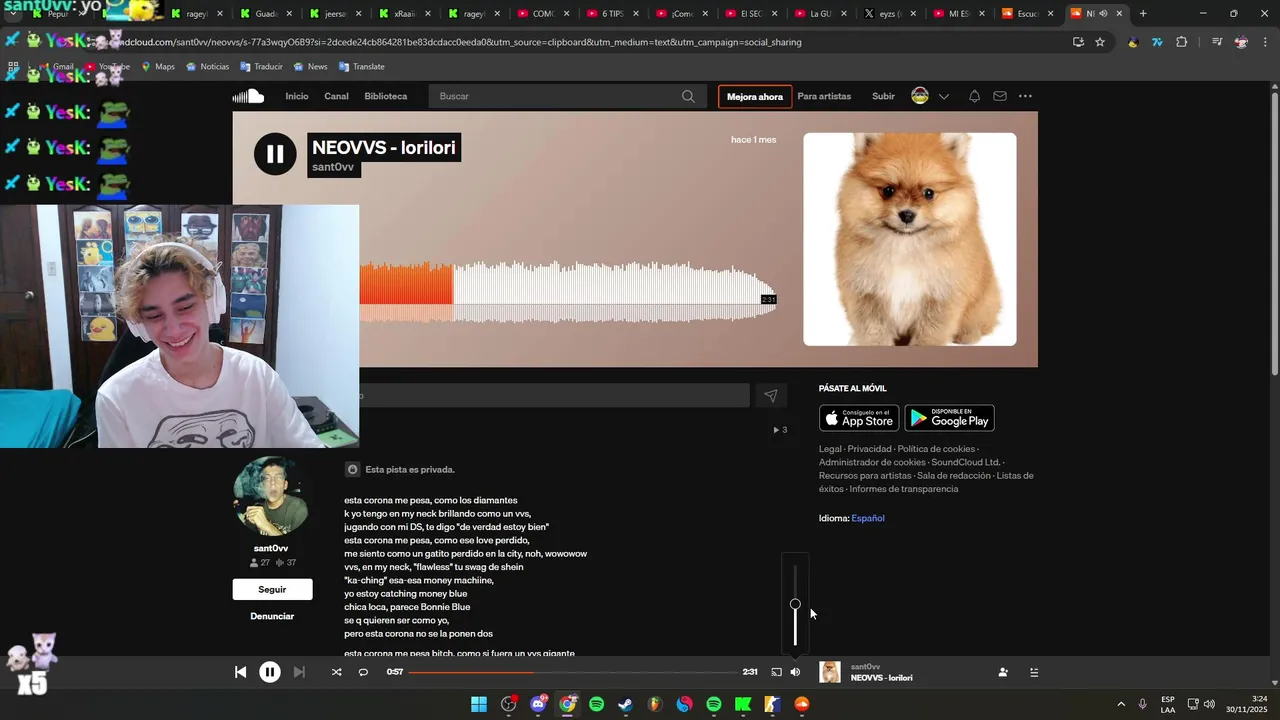The image size is (1280, 720).
Task: Mute the player volume icon
Action: [795, 672]
